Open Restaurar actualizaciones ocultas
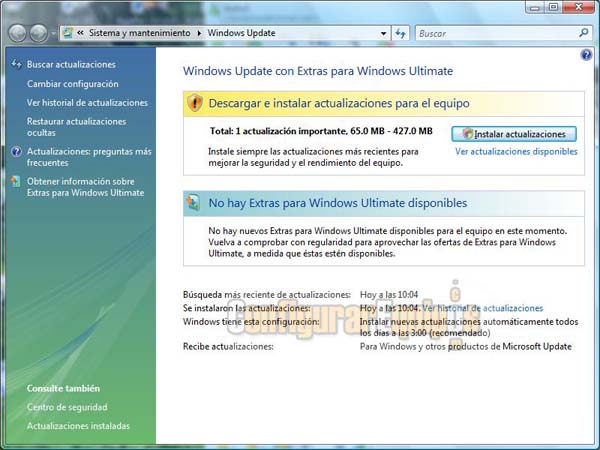Screen dimensions: 600x450 click(x=77, y=127)
